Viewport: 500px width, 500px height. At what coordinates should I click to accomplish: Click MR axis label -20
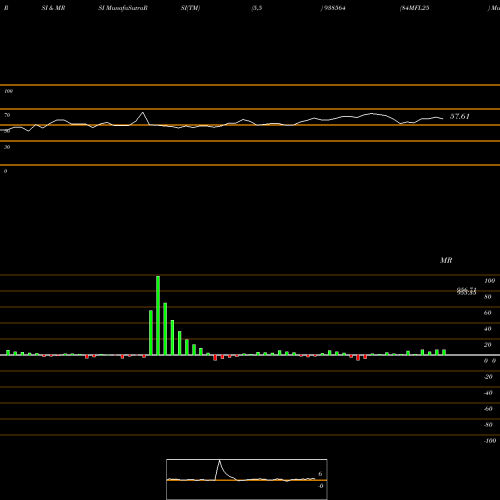click(x=488, y=377)
